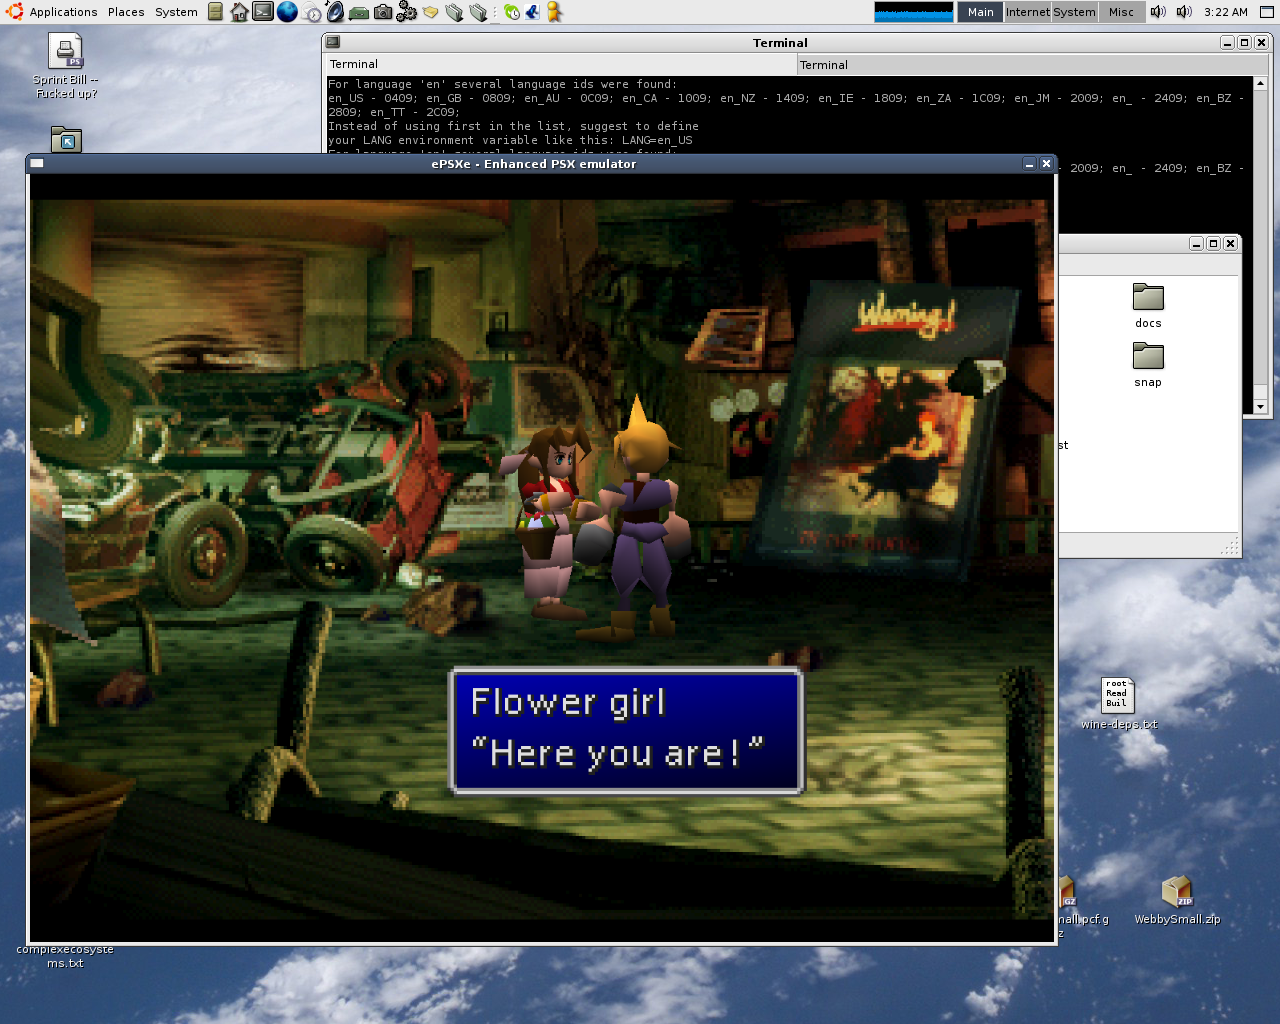Click the ePSXe window menu icon

[37, 163]
